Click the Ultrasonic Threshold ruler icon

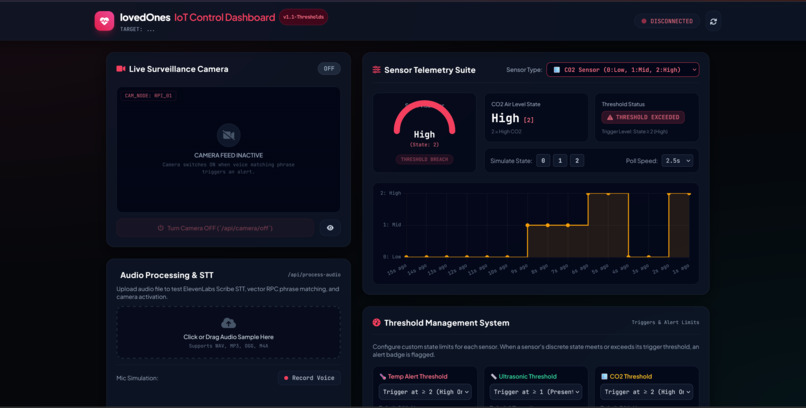(x=493, y=377)
